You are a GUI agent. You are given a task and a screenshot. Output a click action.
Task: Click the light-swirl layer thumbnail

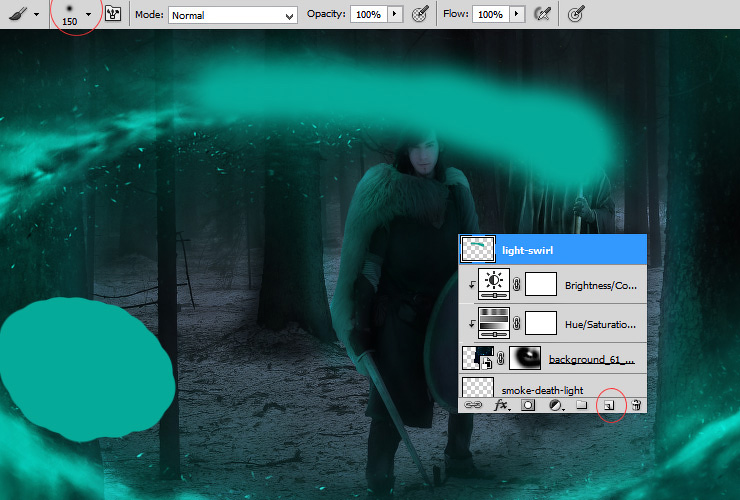pyautogui.click(x=478, y=249)
